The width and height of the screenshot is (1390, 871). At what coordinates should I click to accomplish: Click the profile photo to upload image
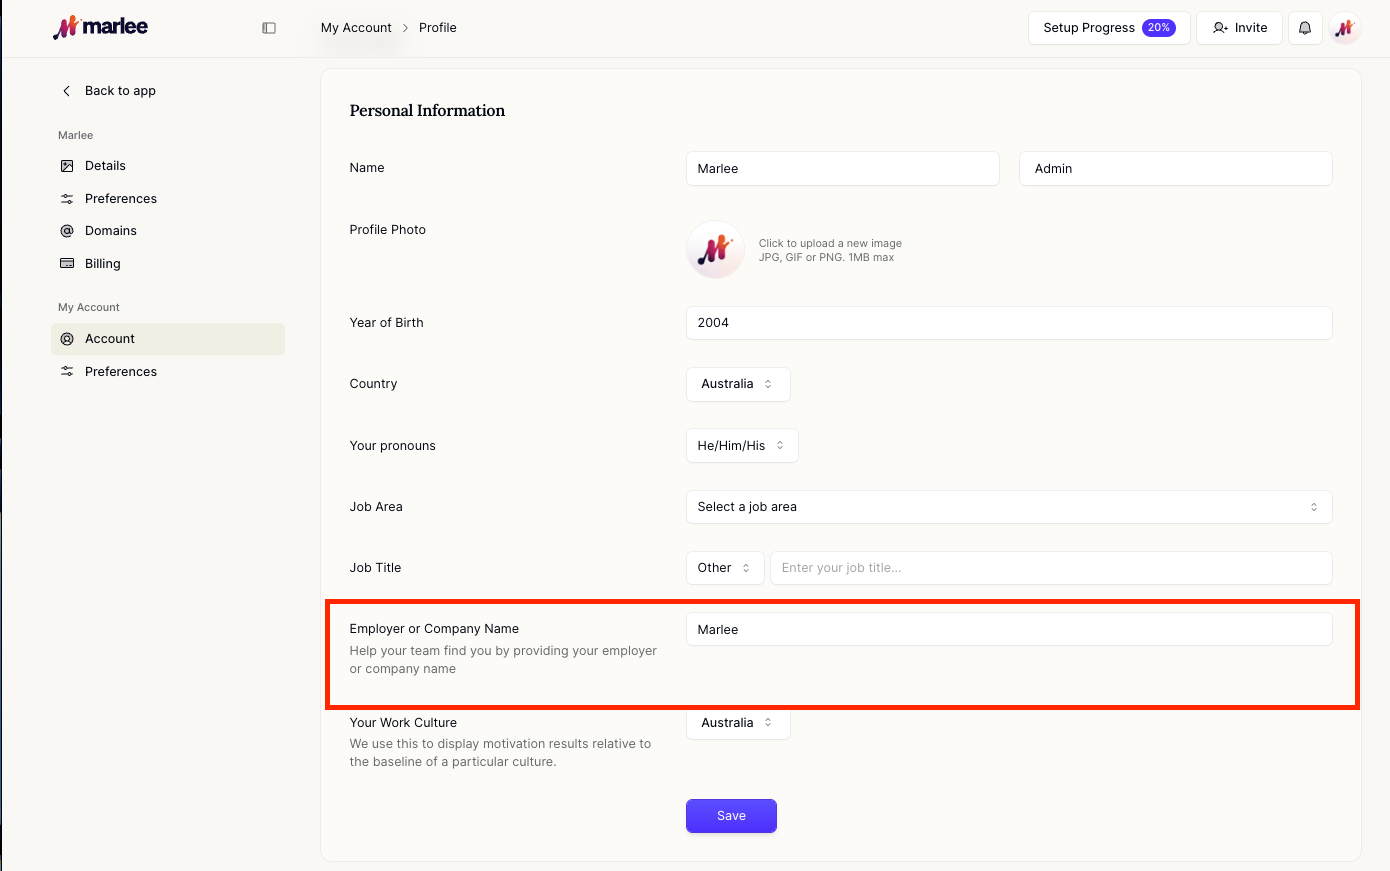pyautogui.click(x=715, y=250)
